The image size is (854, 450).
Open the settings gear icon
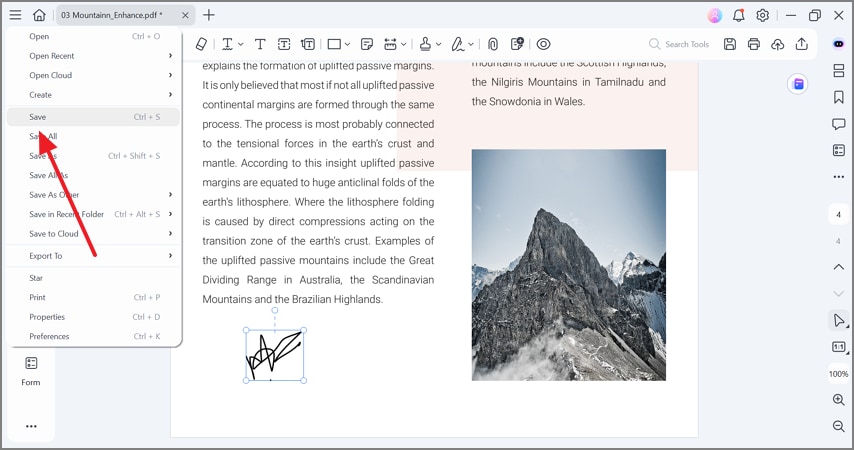pos(762,15)
